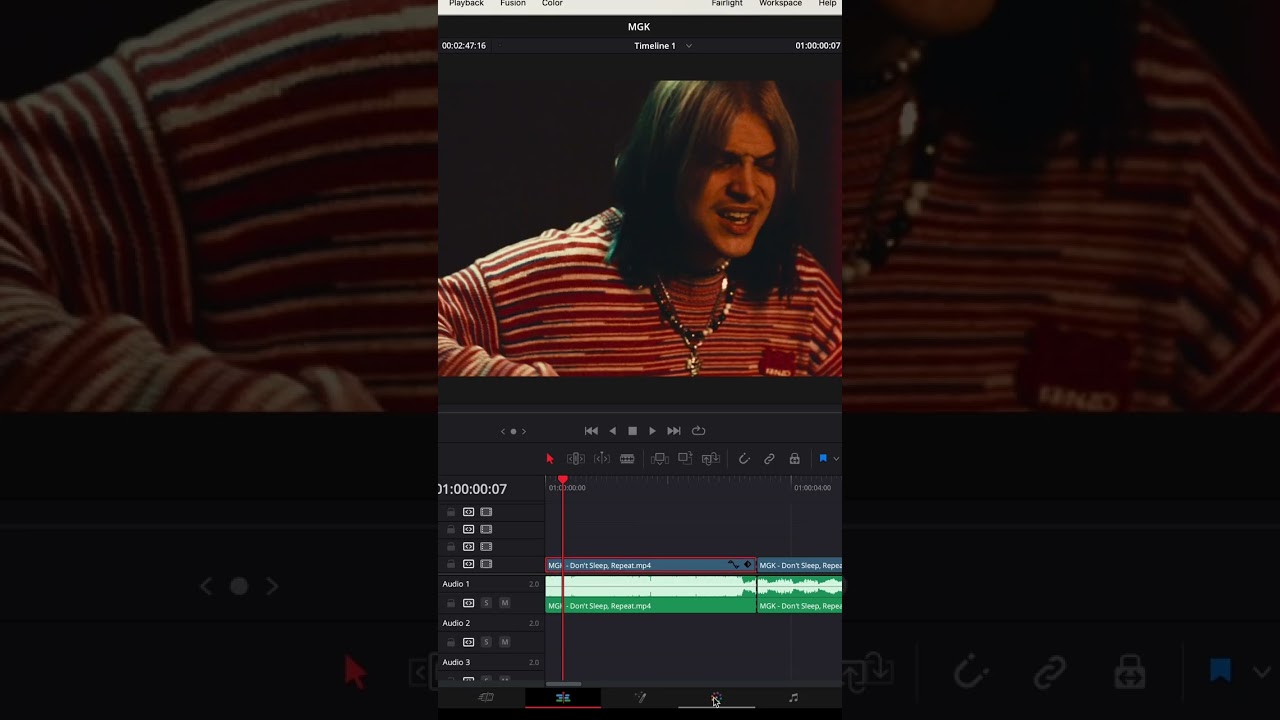The width and height of the screenshot is (1280, 720).
Task: Click the timeline playhead handle on ruler
Action: tap(563, 481)
